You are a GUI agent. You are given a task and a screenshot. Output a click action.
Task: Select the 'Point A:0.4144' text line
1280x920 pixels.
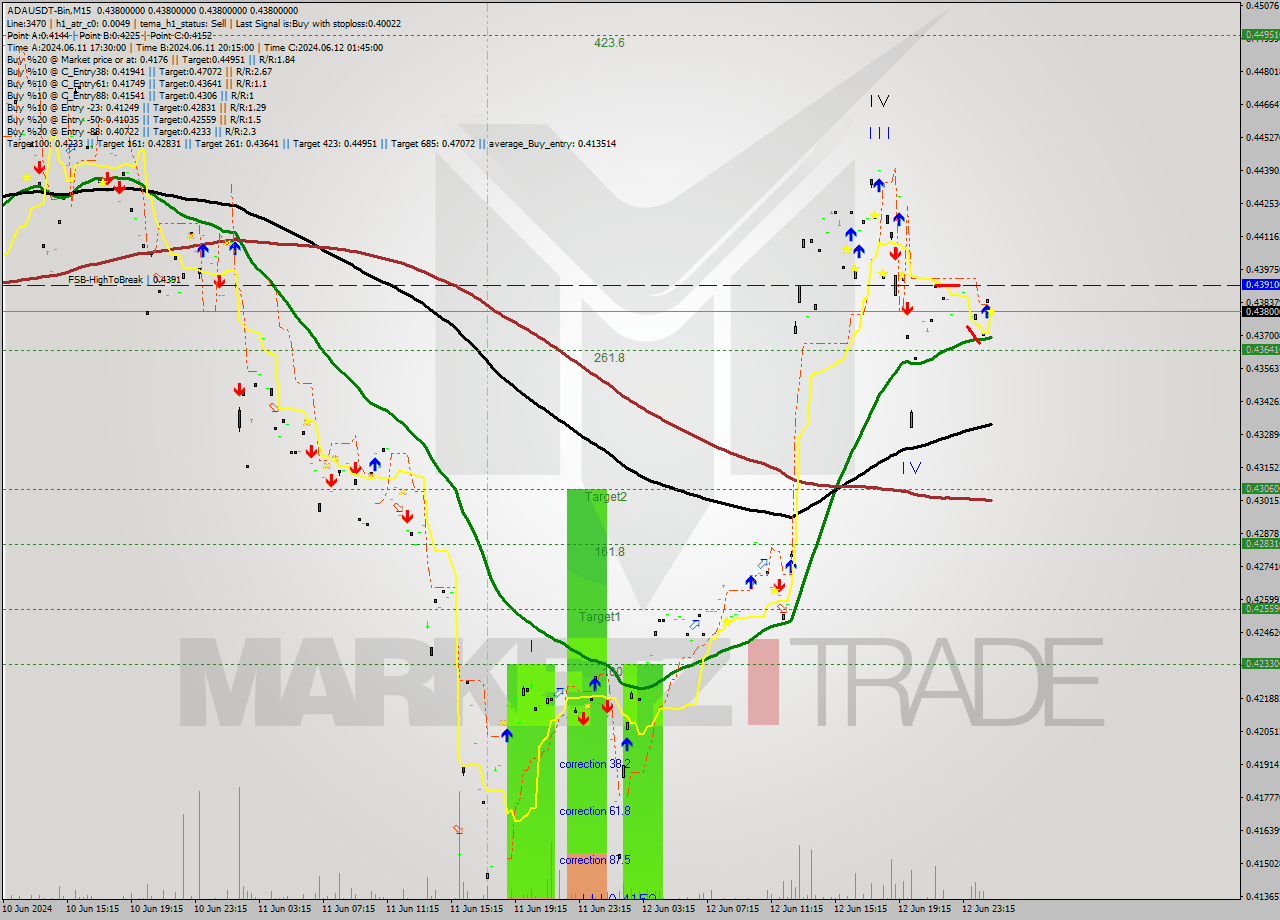[x=38, y=35]
